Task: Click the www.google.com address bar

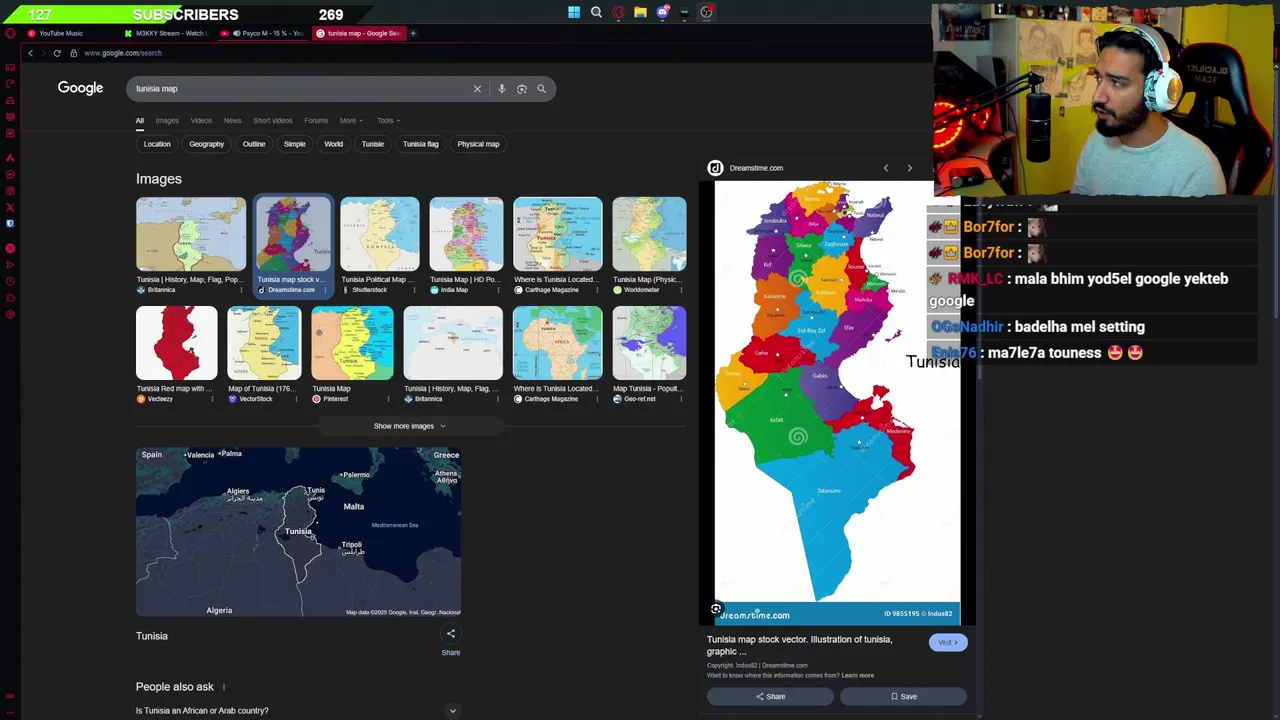Action: pos(123,53)
